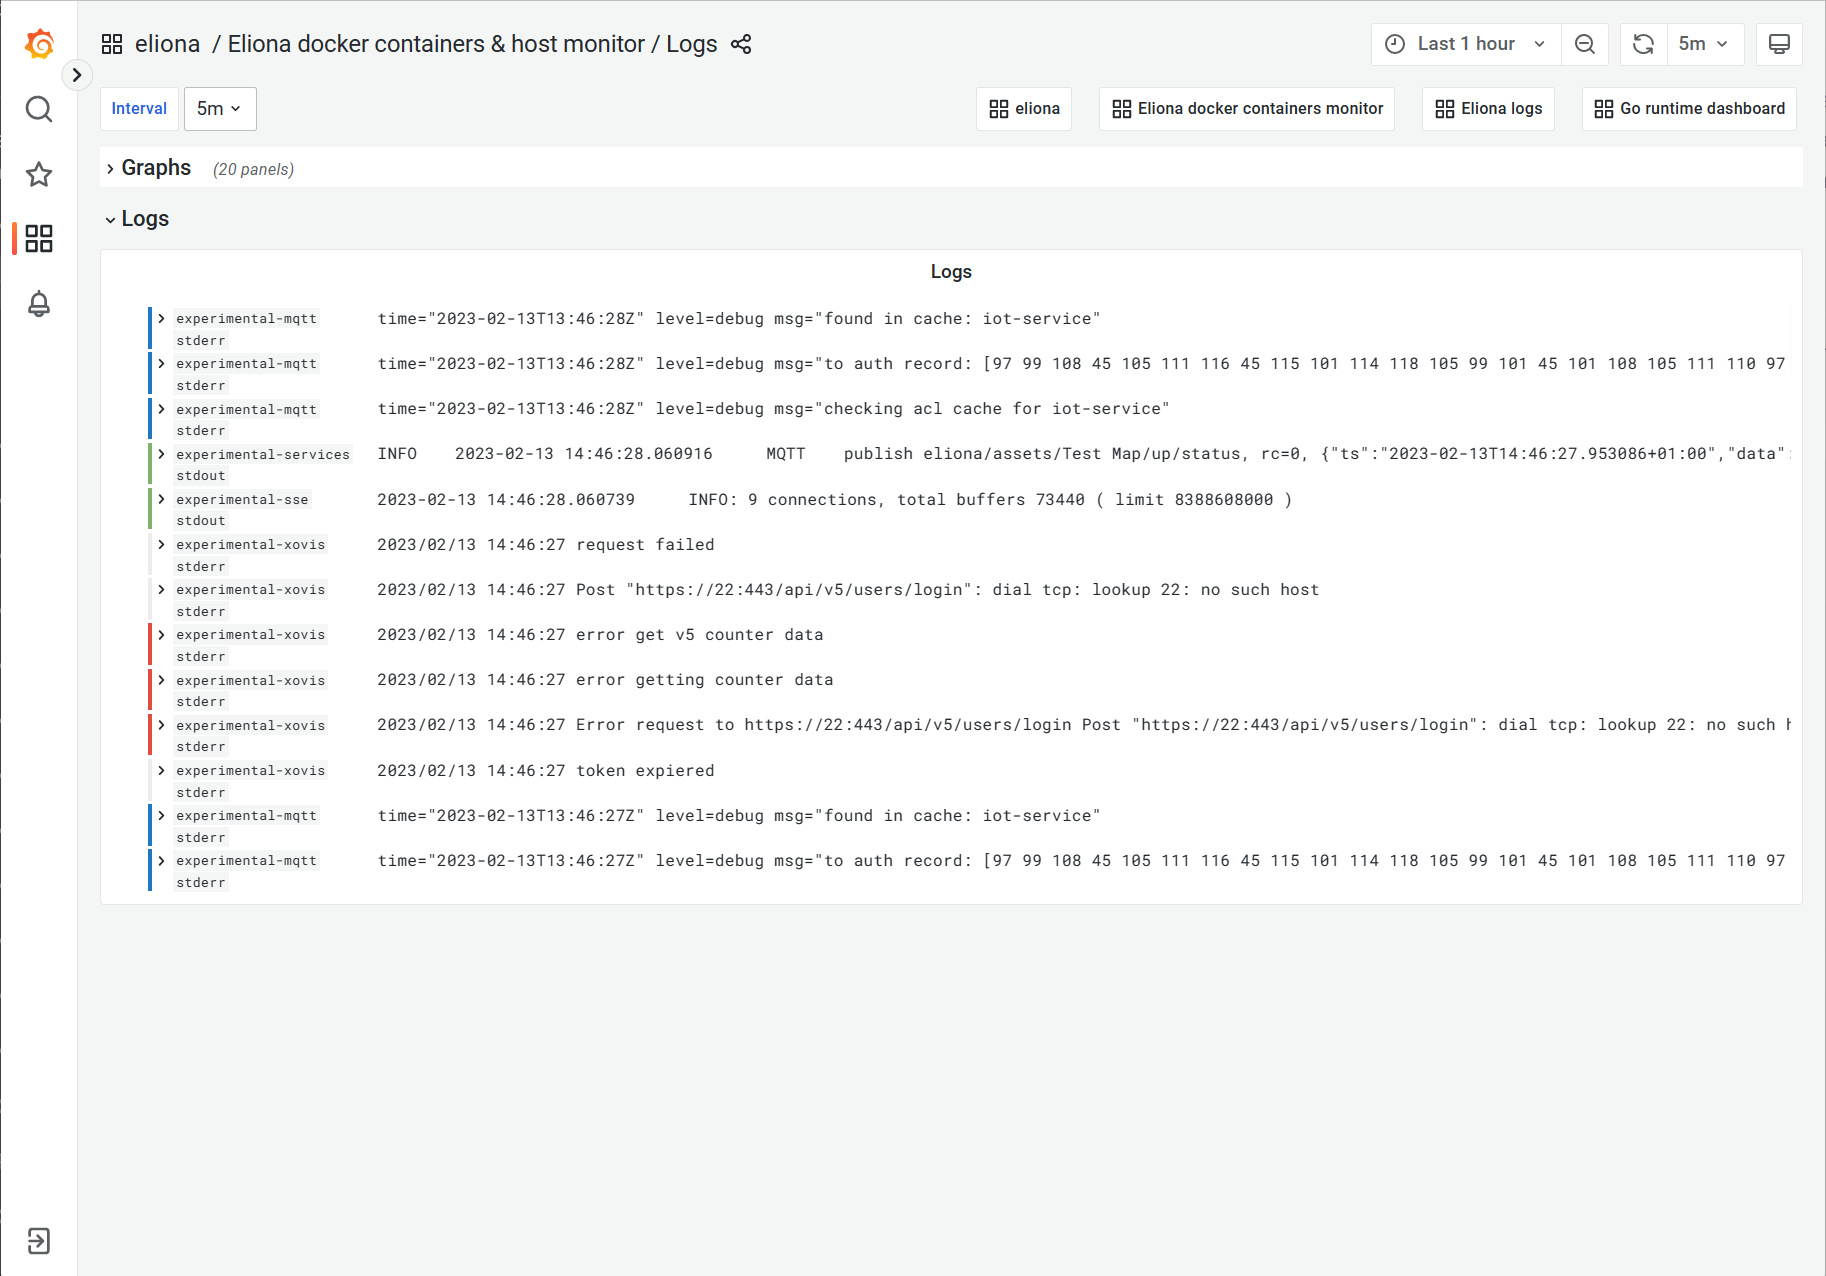
Task: Open starred dashboards star icon
Action: (x=39, y=175)
